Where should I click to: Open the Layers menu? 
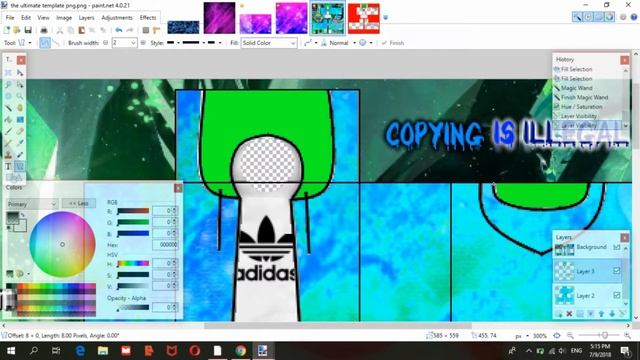pyautogui.click(x=86, y=18)
